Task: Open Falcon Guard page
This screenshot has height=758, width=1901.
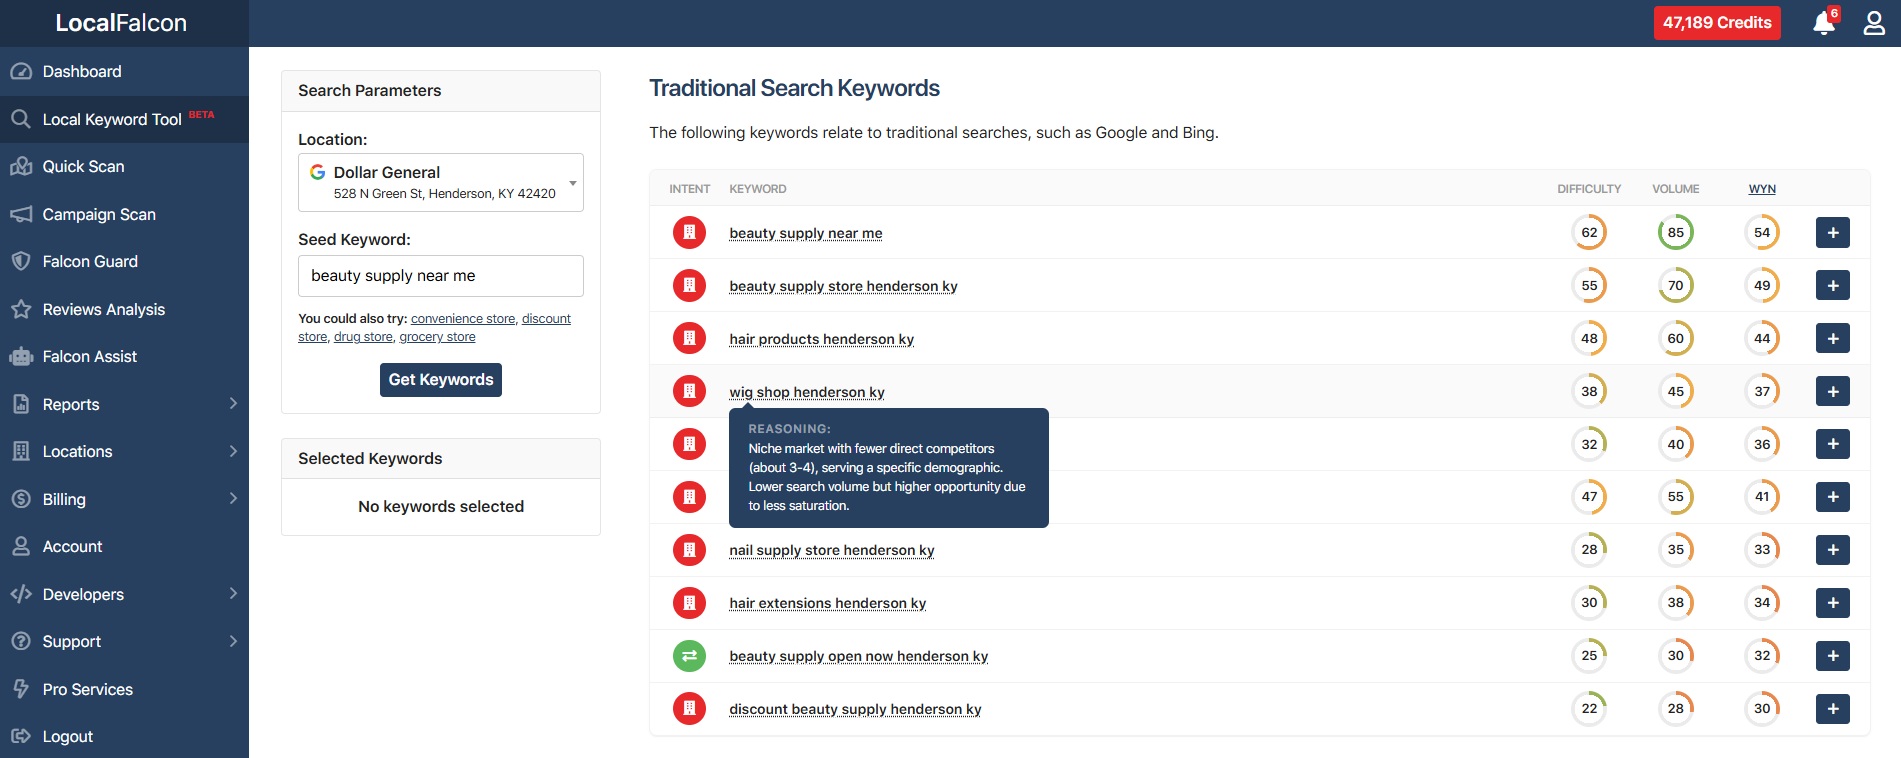Action: [124, 262]
